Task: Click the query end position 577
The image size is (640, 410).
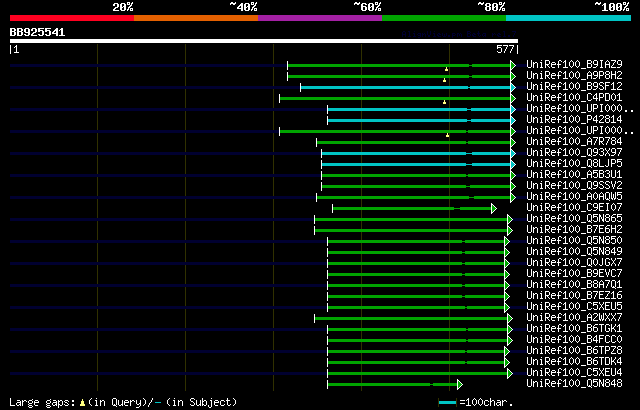Action: (x=505, y=49)
